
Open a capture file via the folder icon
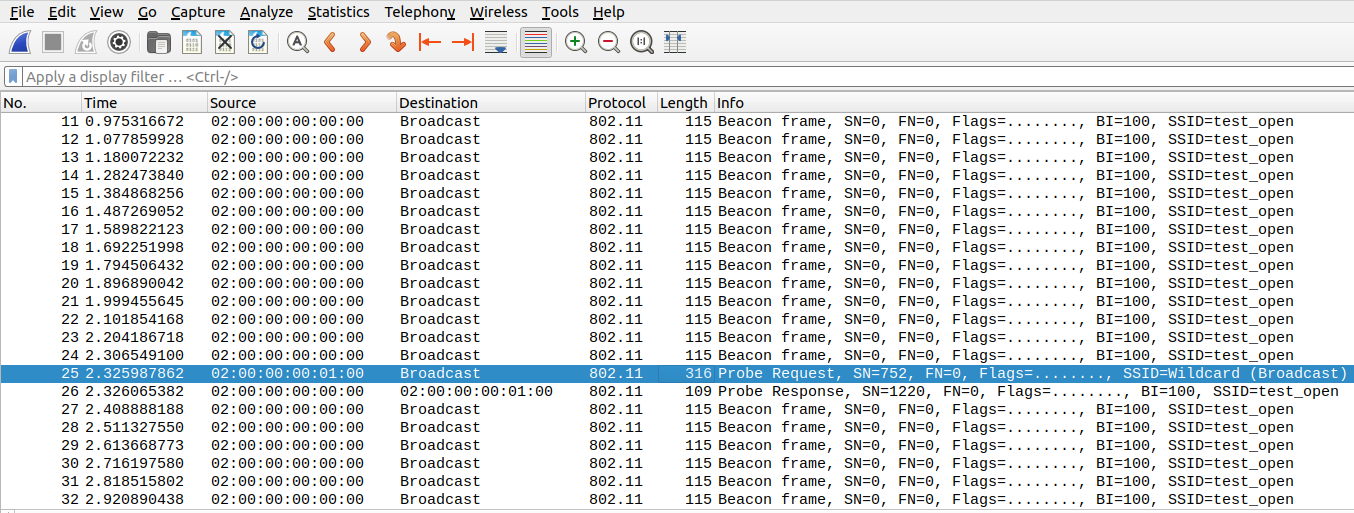pos(158,42)
